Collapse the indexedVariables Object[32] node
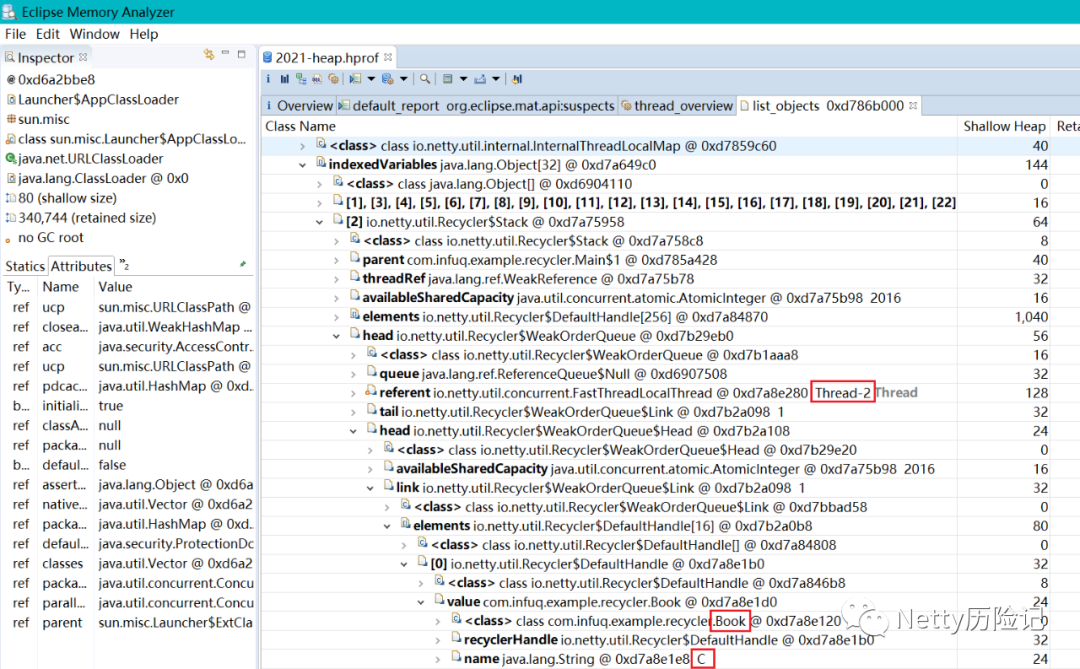This screenshot has height=669, width=1080. [x=302, y=165]
